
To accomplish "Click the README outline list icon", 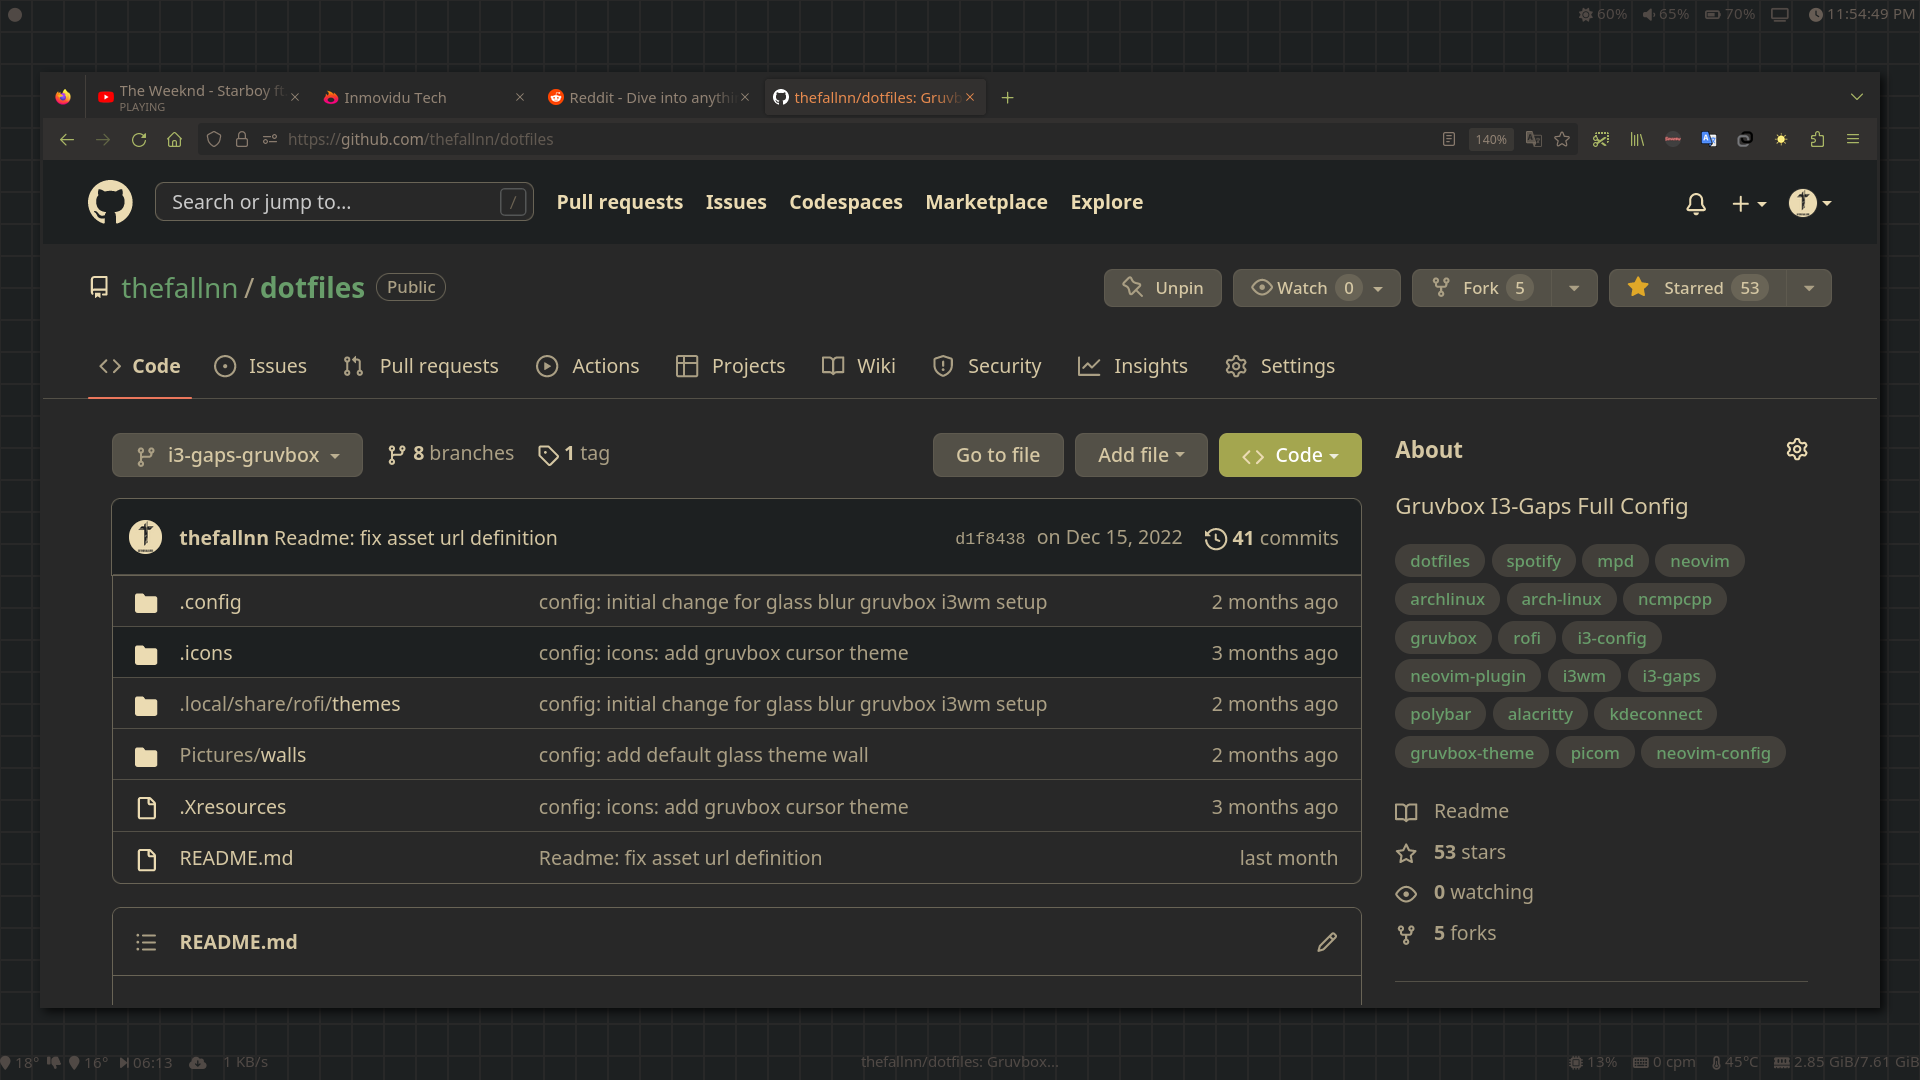I will click(146, 942).
